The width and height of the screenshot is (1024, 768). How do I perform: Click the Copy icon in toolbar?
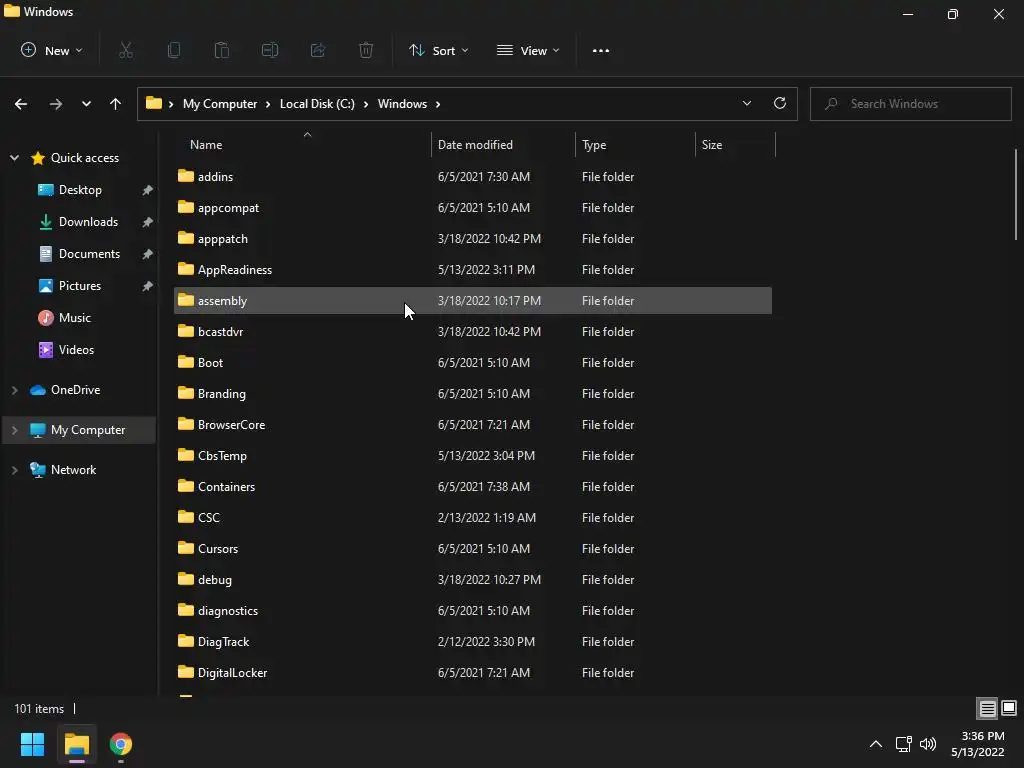tap(174, 50)
